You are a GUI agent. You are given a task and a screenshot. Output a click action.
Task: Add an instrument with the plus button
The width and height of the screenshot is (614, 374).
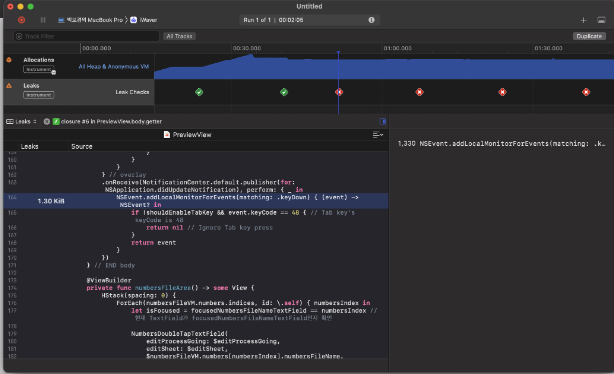(583, 20)
